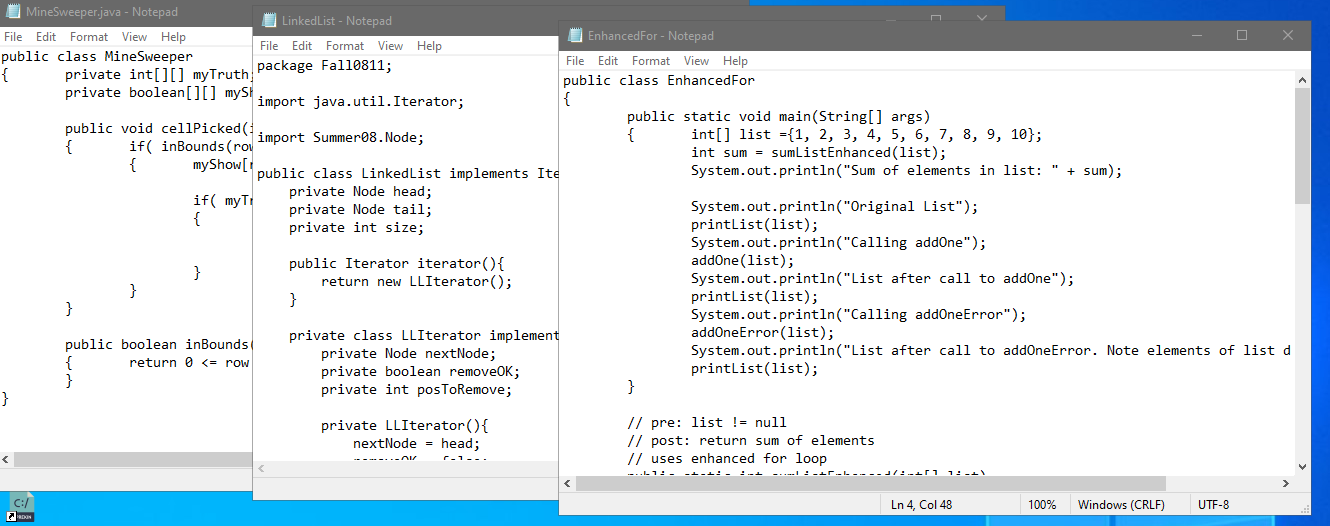Open the File menu in EnhancedFor

point(575,61)
